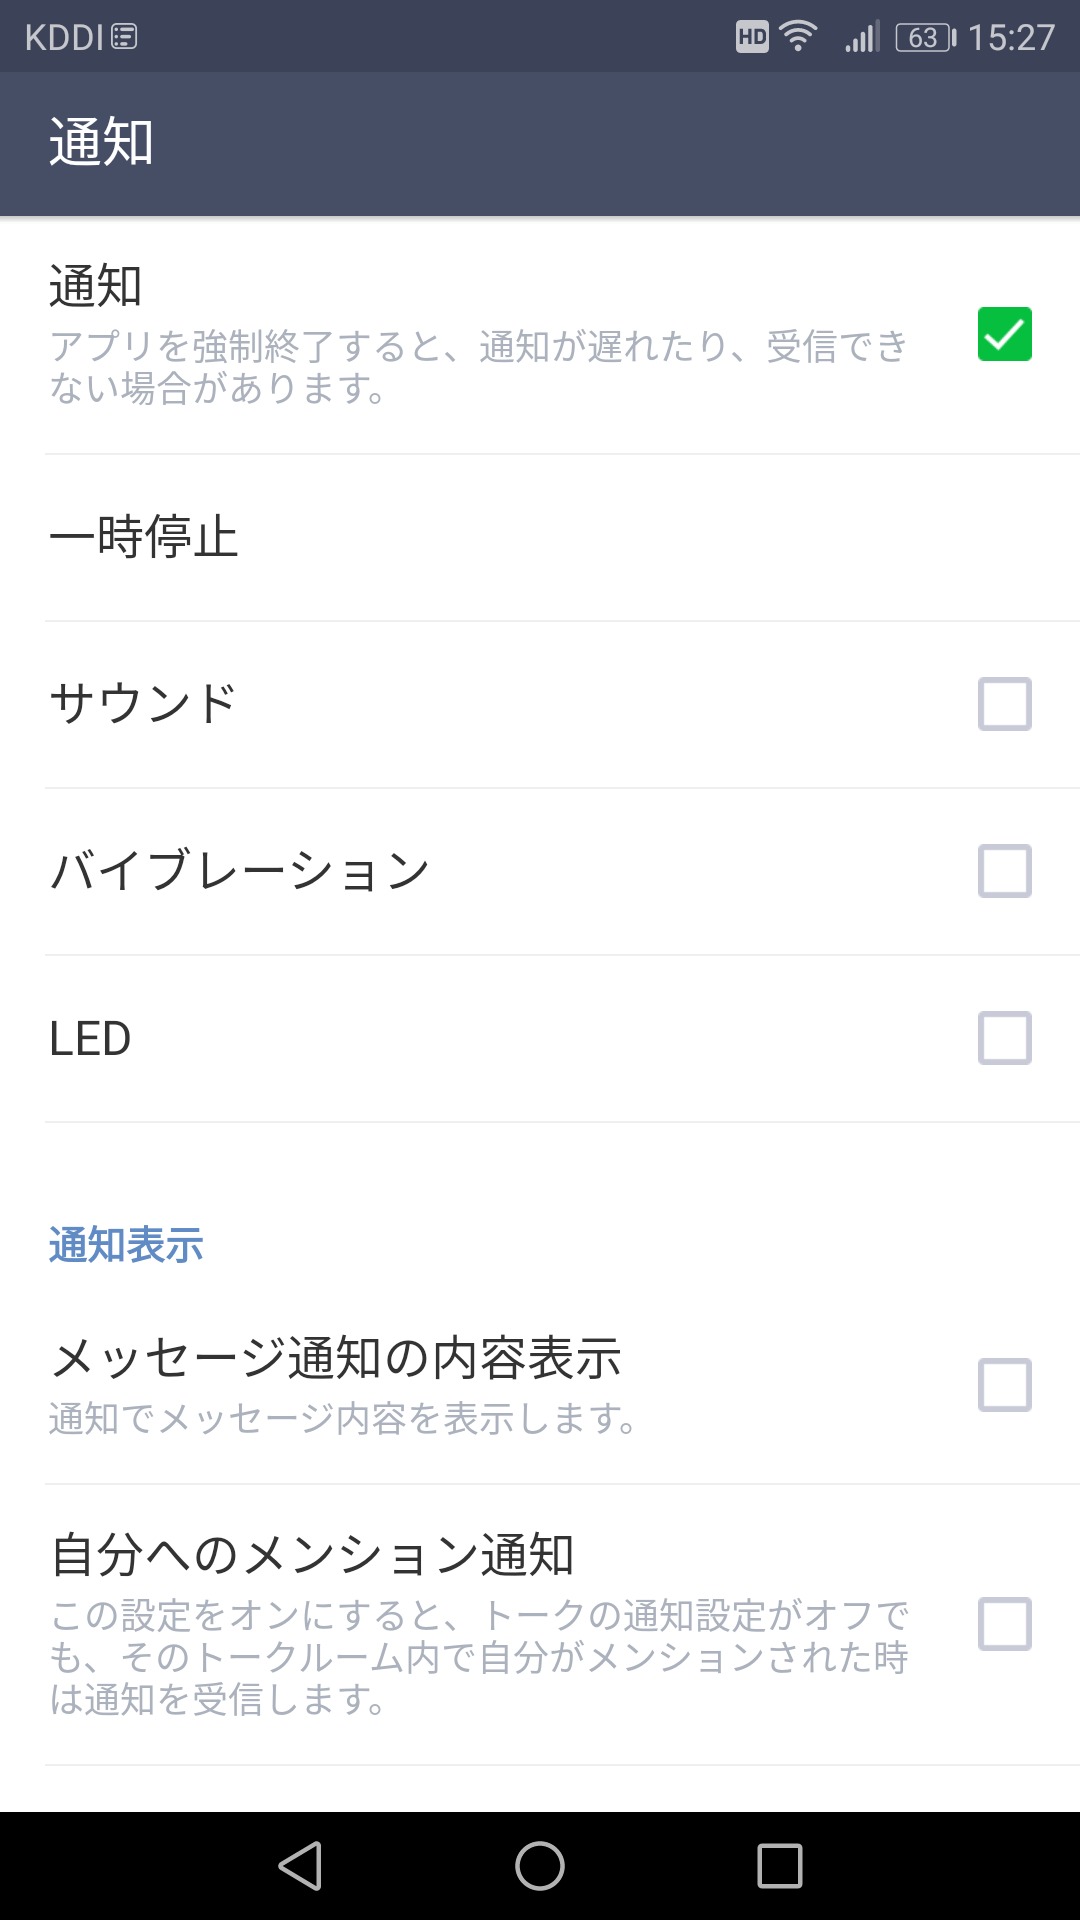This screenshot has width=1080, height=1920.
Task: Tap the Android back navigation icon
Action: (x=300, y=1866)
